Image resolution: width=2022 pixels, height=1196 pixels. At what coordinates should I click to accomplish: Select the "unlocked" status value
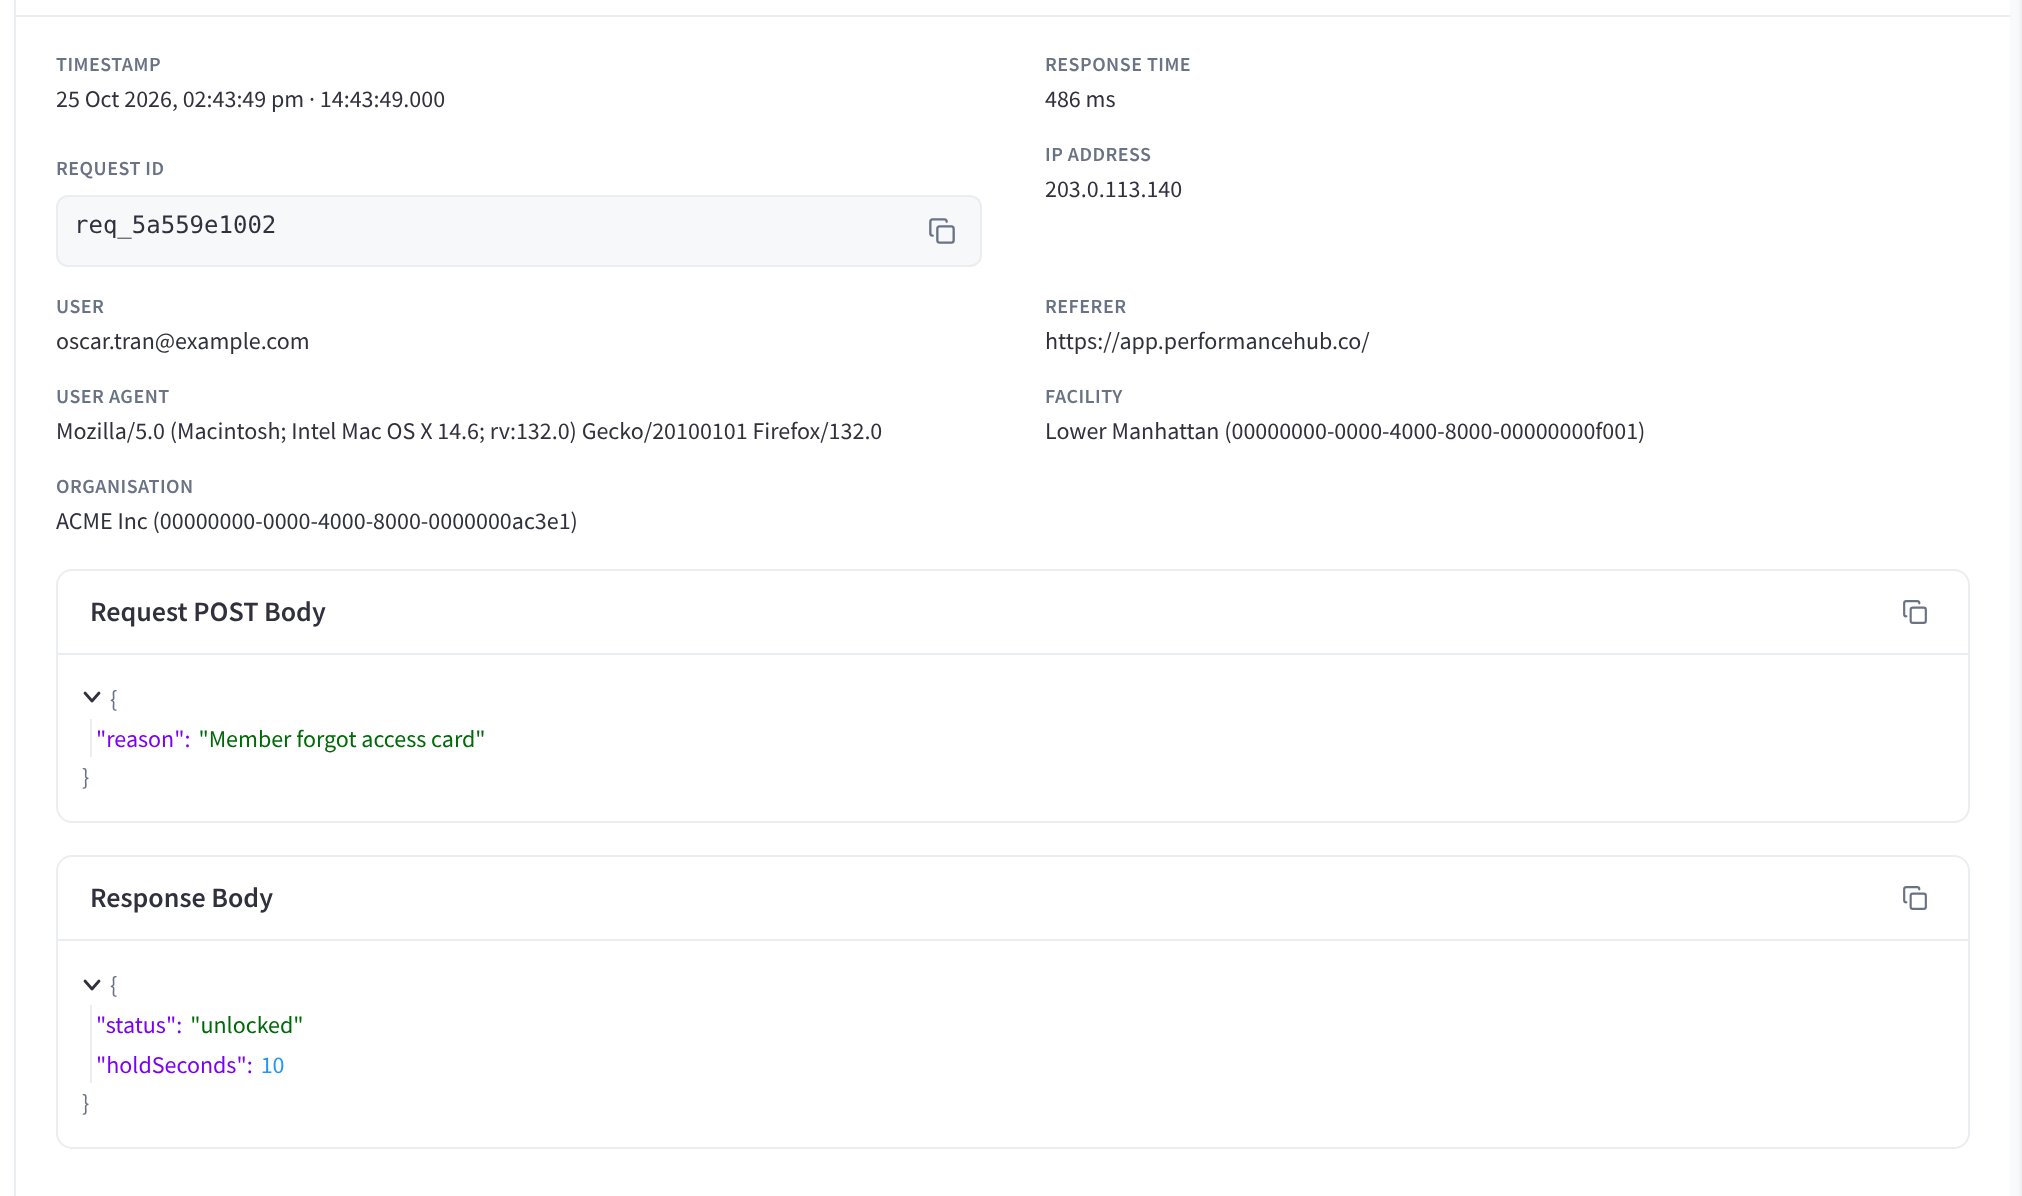pyautogui.click(x=247, y=1025)
